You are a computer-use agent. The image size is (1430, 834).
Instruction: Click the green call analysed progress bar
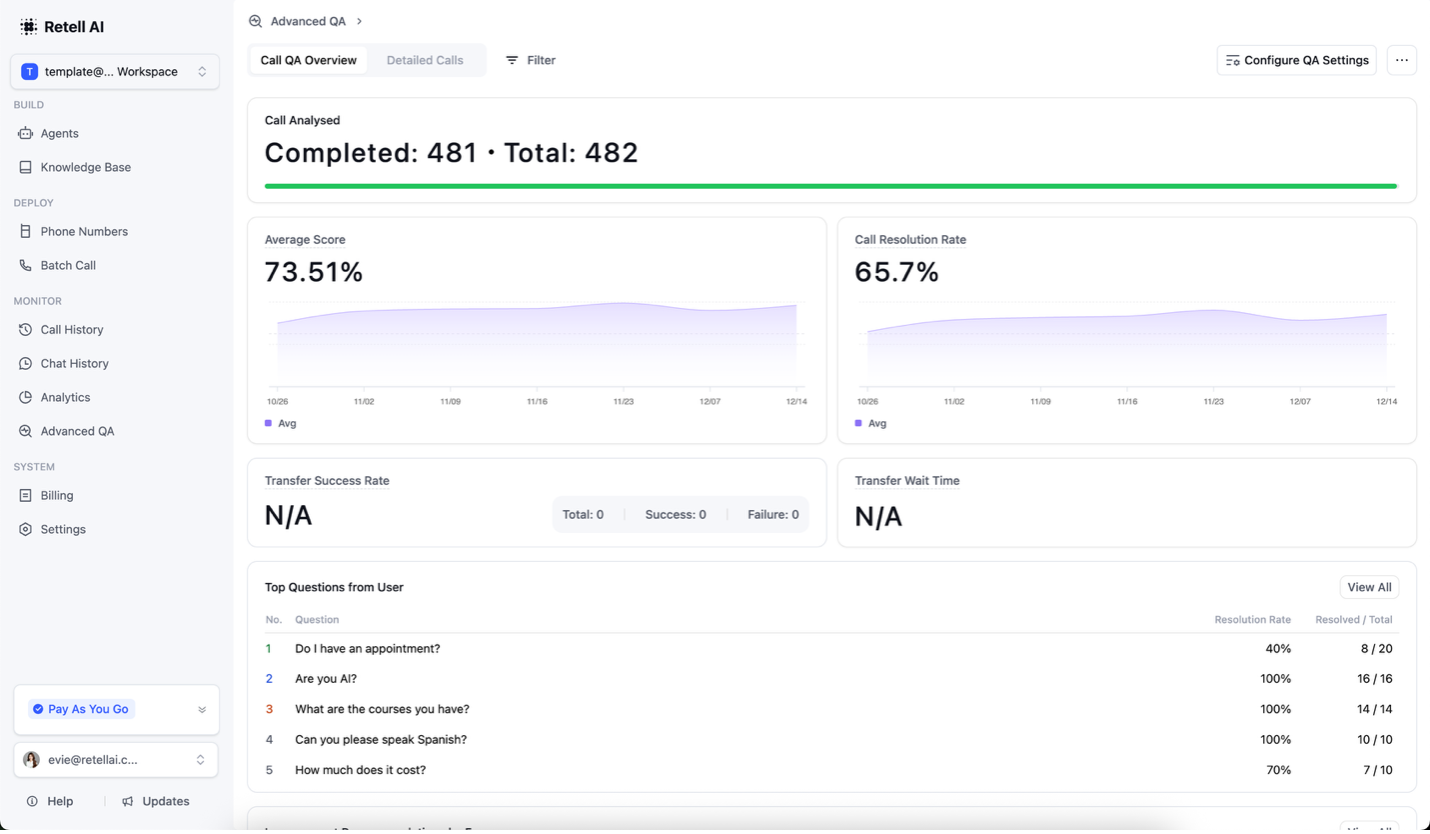point(830,186)
